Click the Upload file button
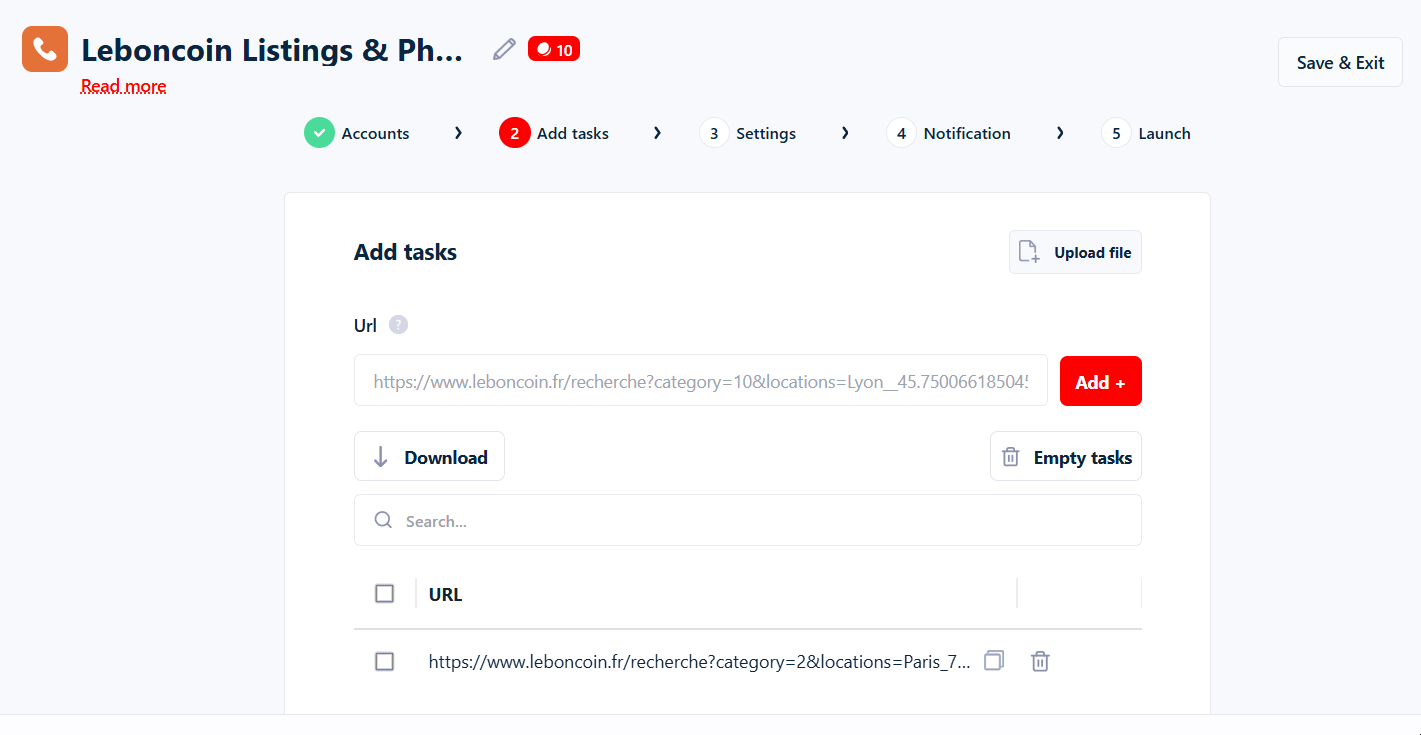 (x=1075, y=252)
